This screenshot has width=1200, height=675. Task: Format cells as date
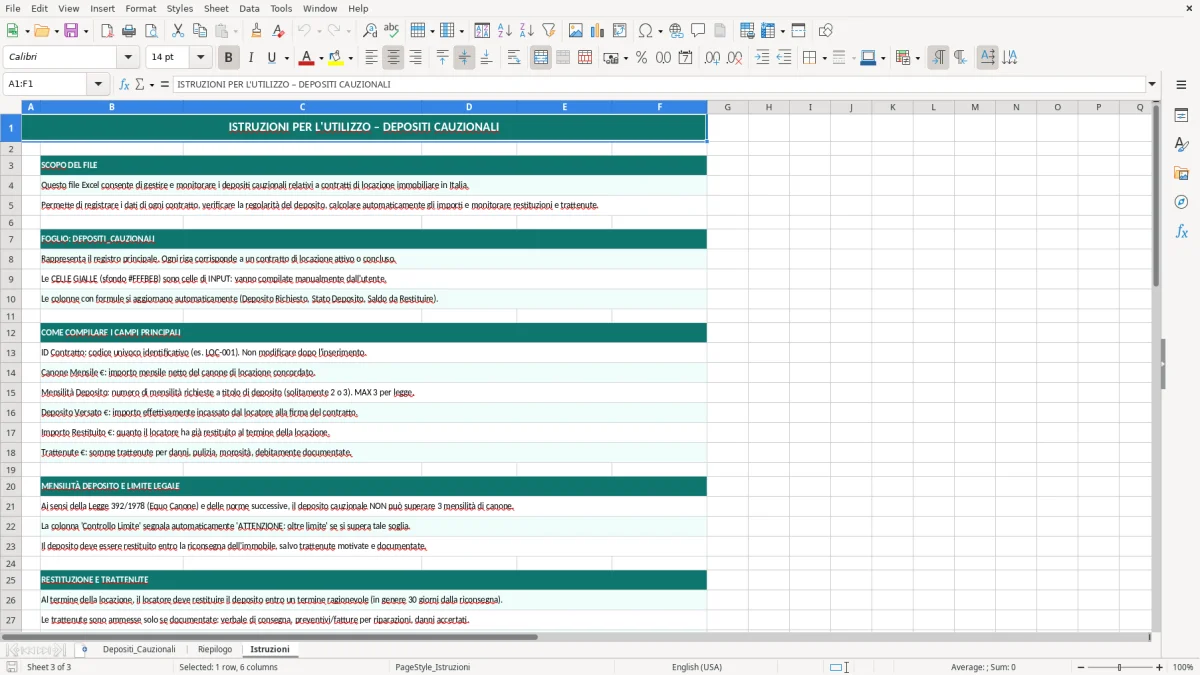pos(685,58)
